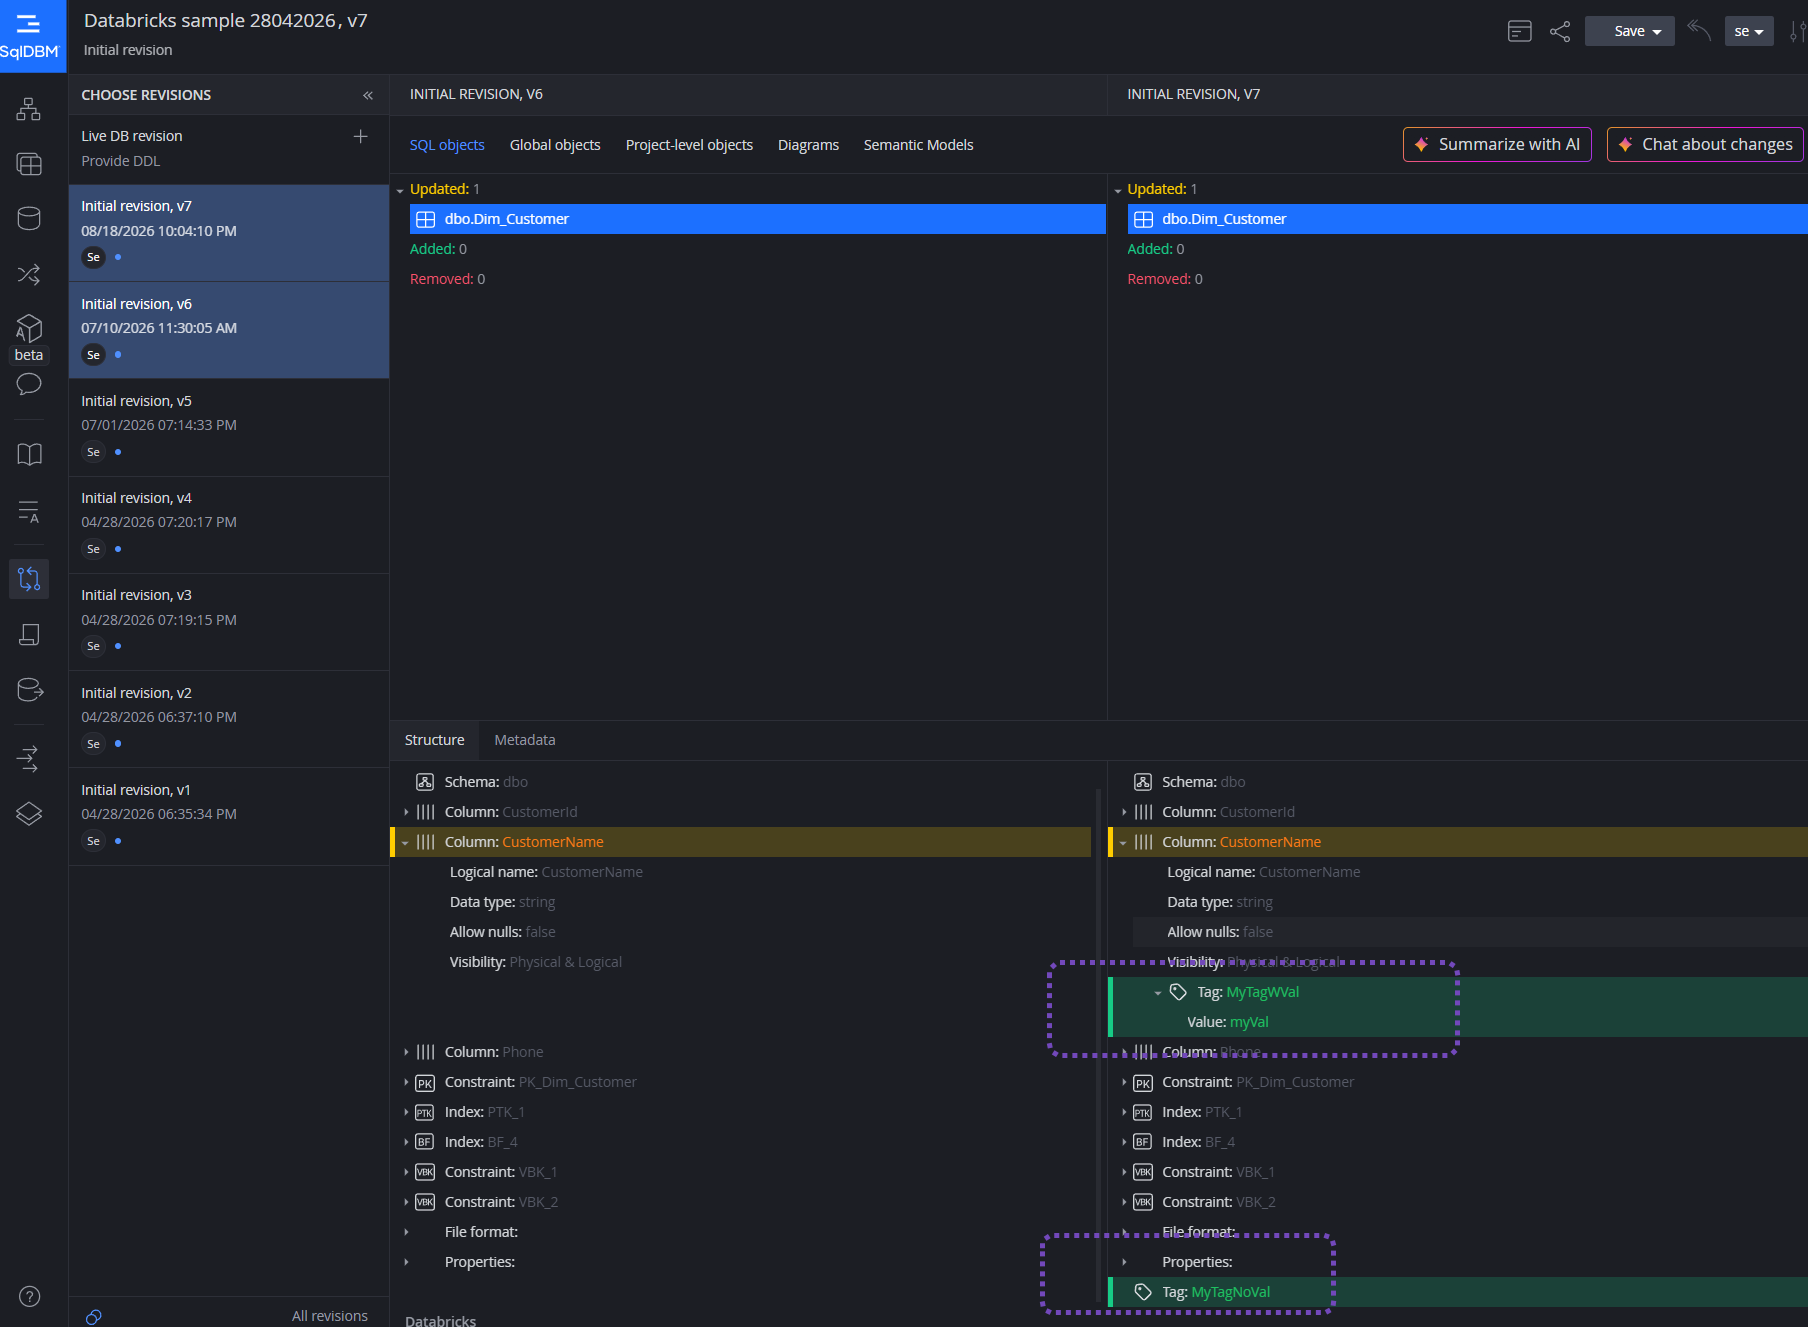
Task: Open the database export sidebar icon
Action: point(29,690)
